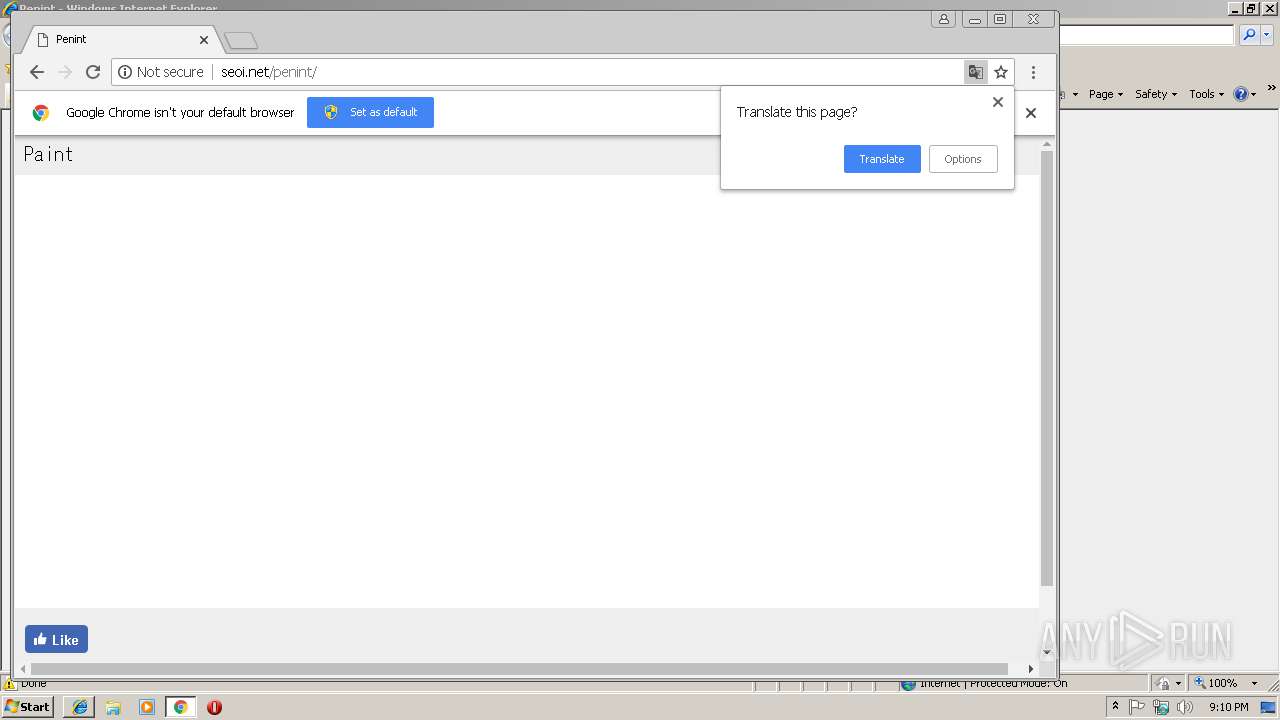View site info for Not secure
The image size is (1280, 720).
pyautogui.click(x=161, y=72)
